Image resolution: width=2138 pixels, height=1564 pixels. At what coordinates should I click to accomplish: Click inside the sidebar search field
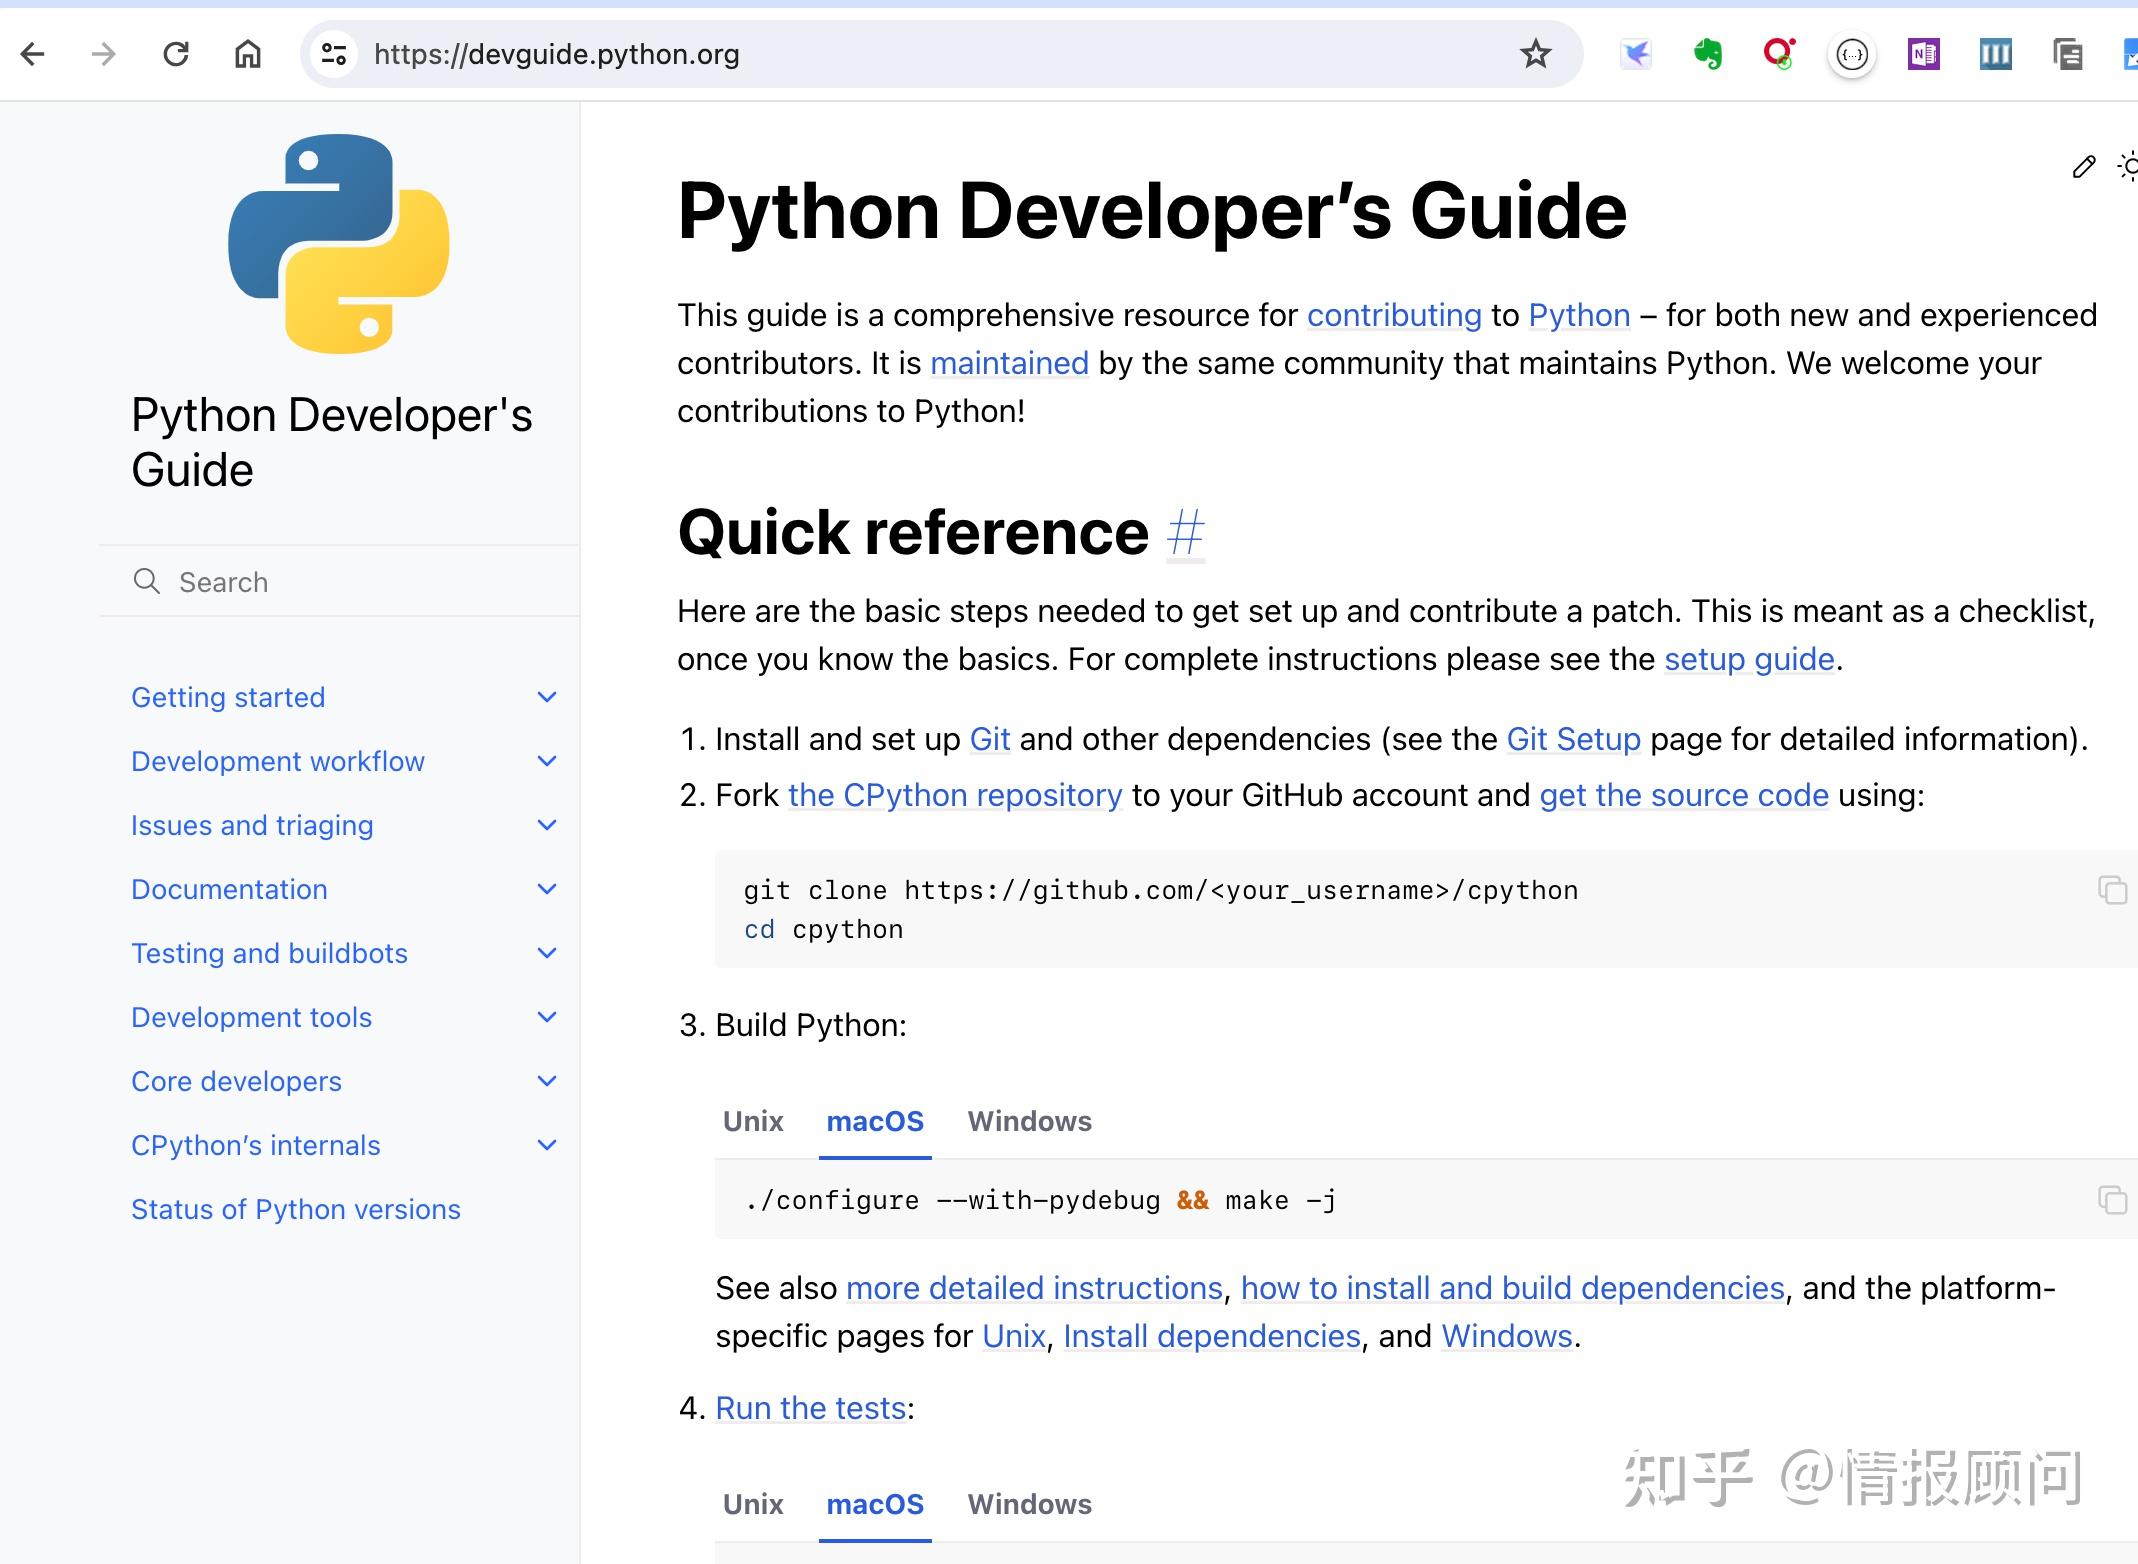click(300, 581)
